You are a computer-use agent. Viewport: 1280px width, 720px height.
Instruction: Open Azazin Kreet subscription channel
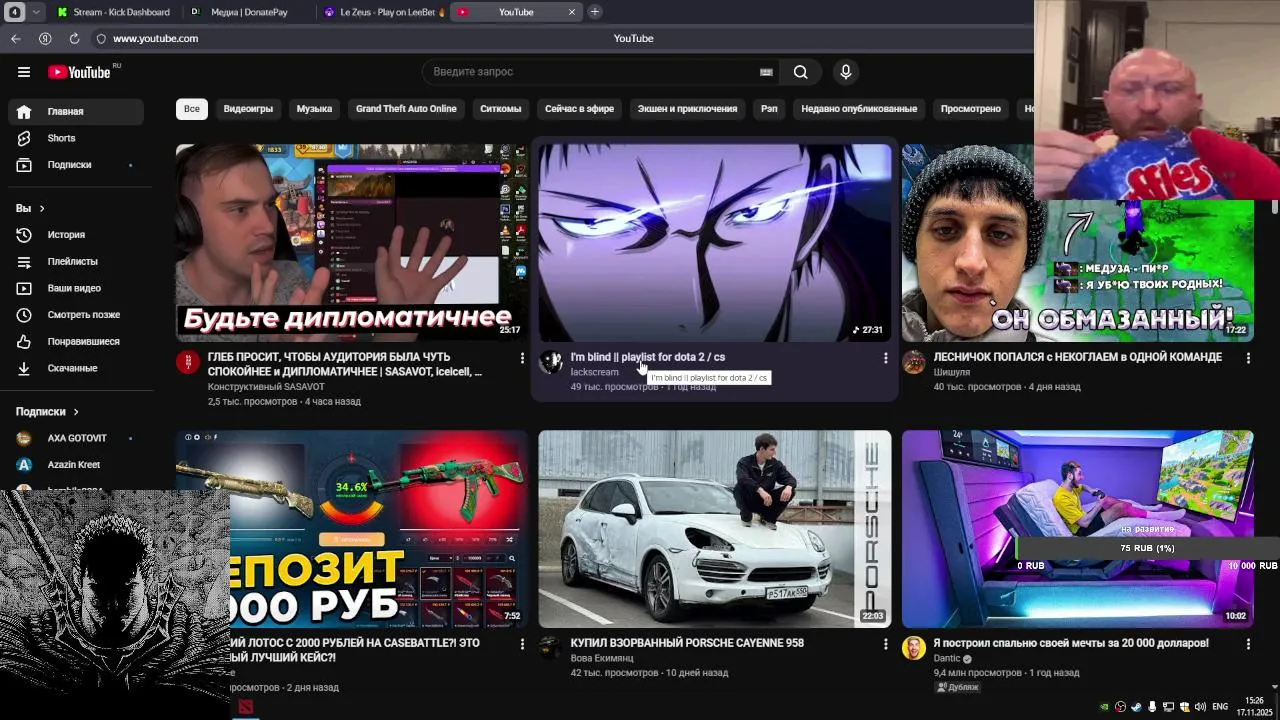[76, 465]
